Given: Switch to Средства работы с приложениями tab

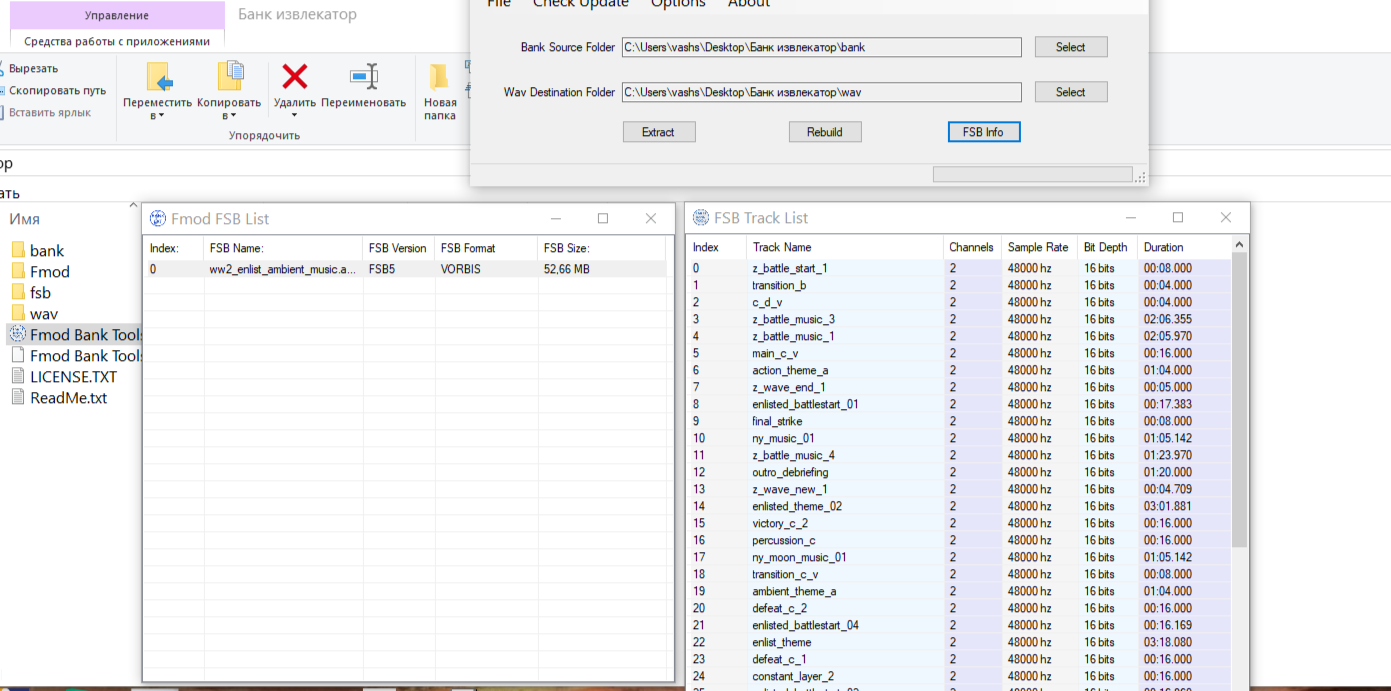Looking at the screenshot, I should tap(117, 42).
